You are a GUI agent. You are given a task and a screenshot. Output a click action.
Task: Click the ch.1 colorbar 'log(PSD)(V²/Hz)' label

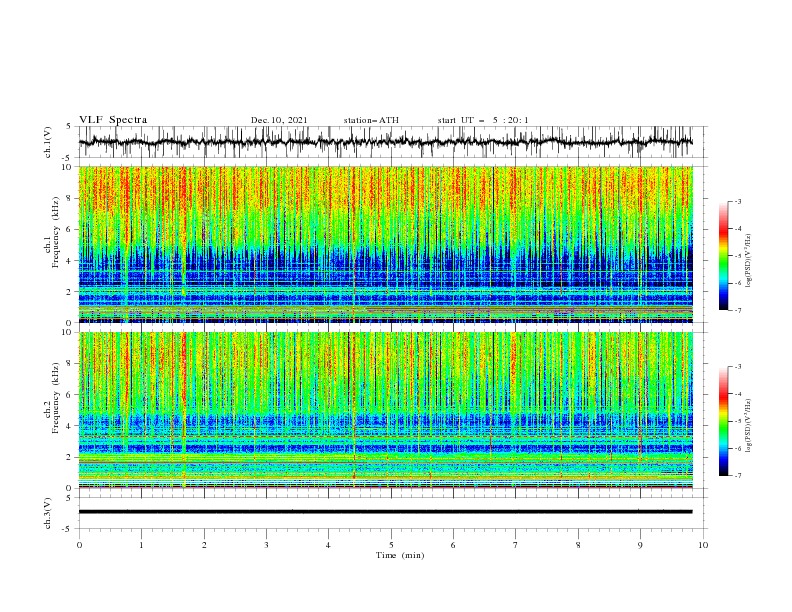point(749,261)
